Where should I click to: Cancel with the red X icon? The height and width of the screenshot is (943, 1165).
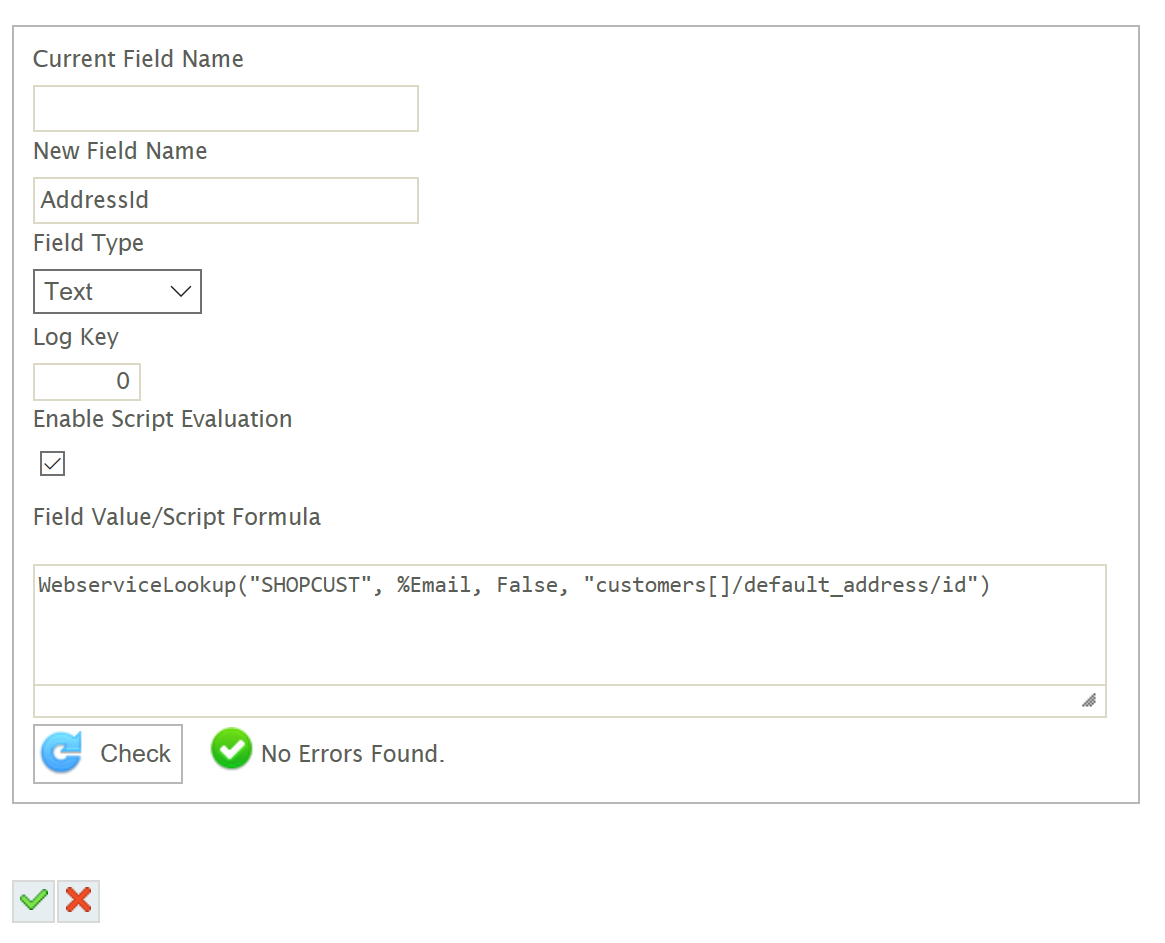[x=78, y=901]
